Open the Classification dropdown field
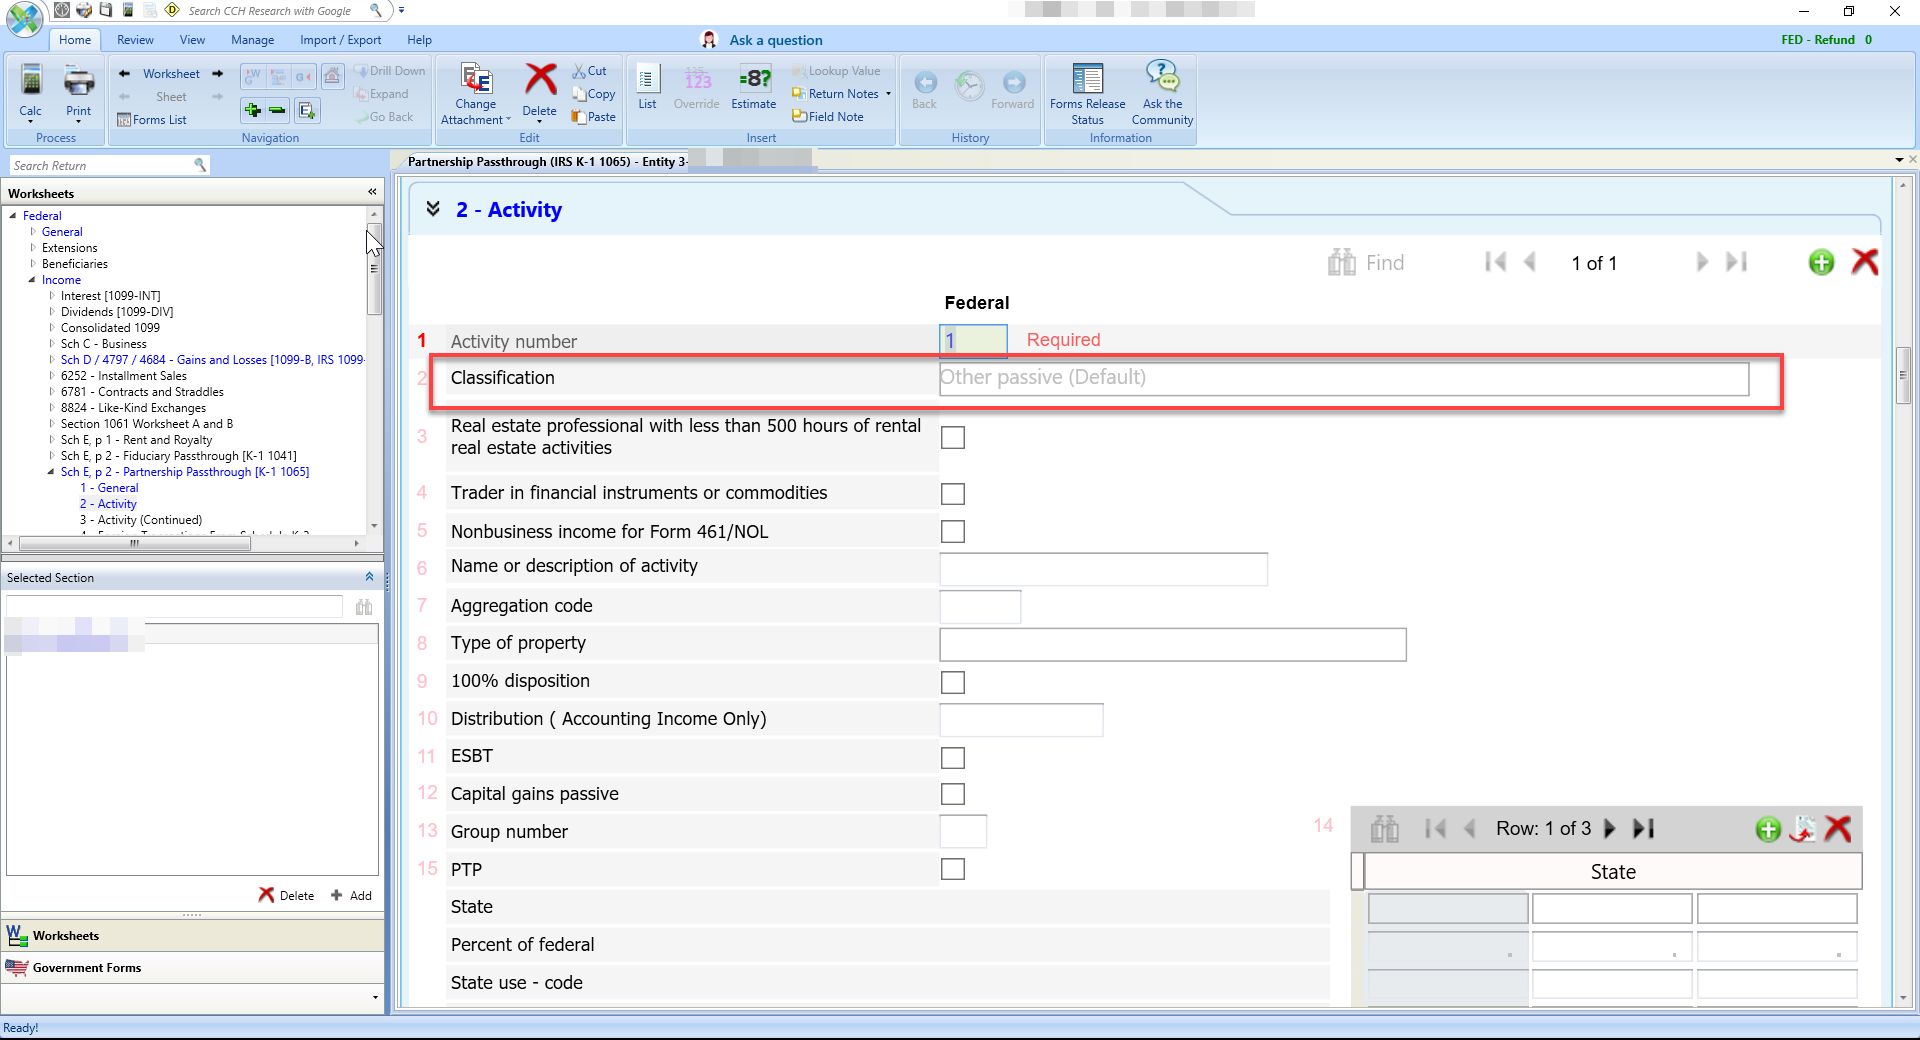The height and width of the screenshot is (1040, 1920). pyautogui.click(x=1343, y=378)
